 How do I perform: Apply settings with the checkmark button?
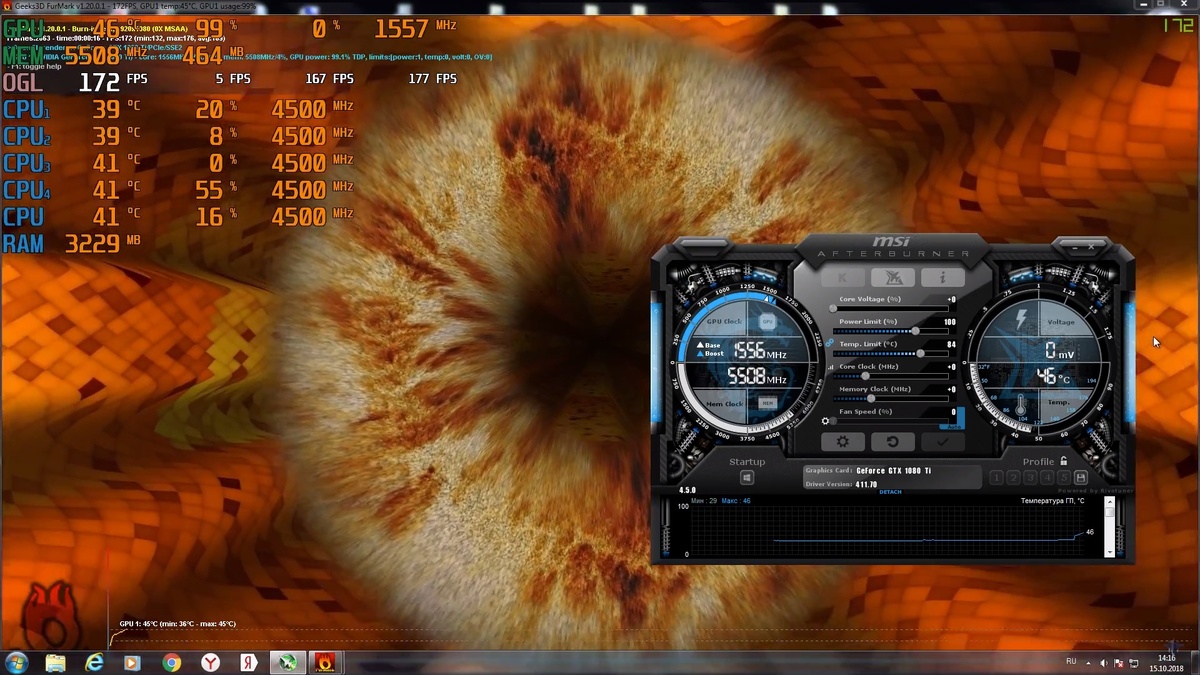click(942, 442)
